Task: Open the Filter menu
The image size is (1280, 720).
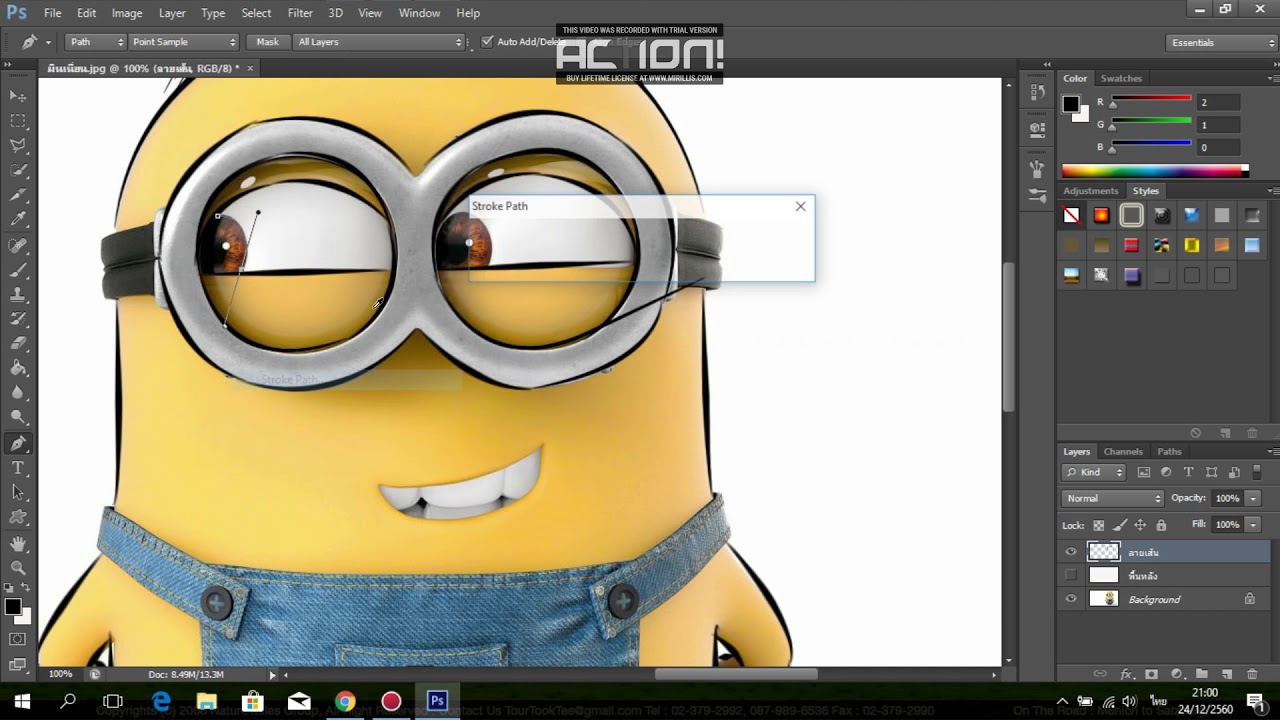Action: coord(300,13)
